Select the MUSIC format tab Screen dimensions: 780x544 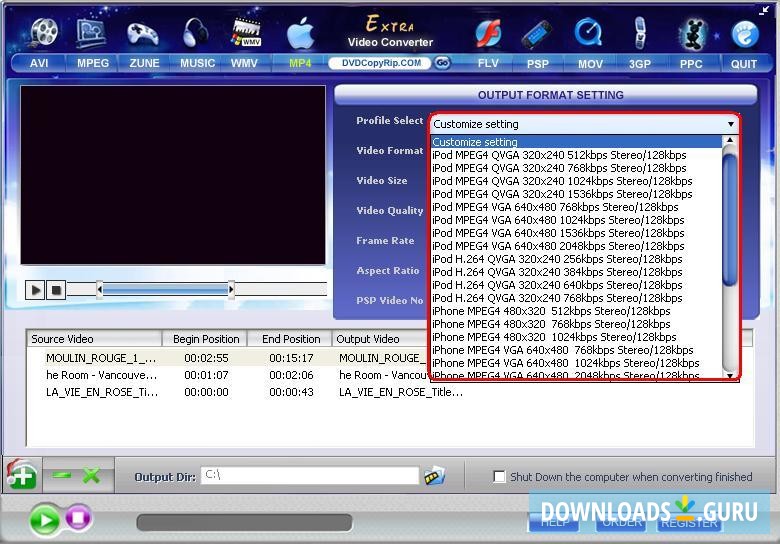point(197,64)
